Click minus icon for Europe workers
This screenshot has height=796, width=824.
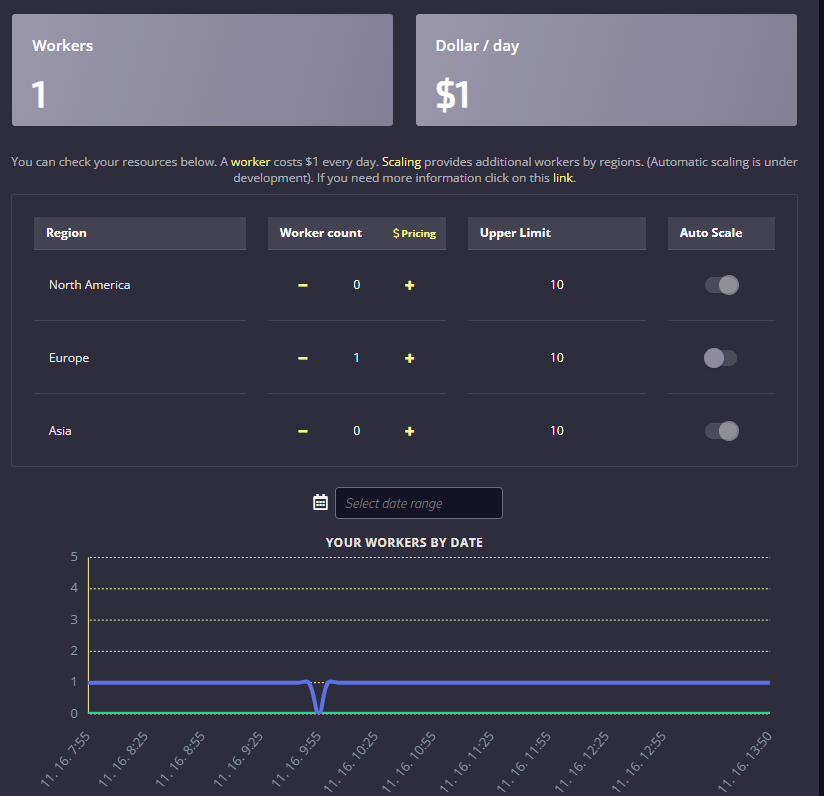pyautogui.click(x=303, y=359)
